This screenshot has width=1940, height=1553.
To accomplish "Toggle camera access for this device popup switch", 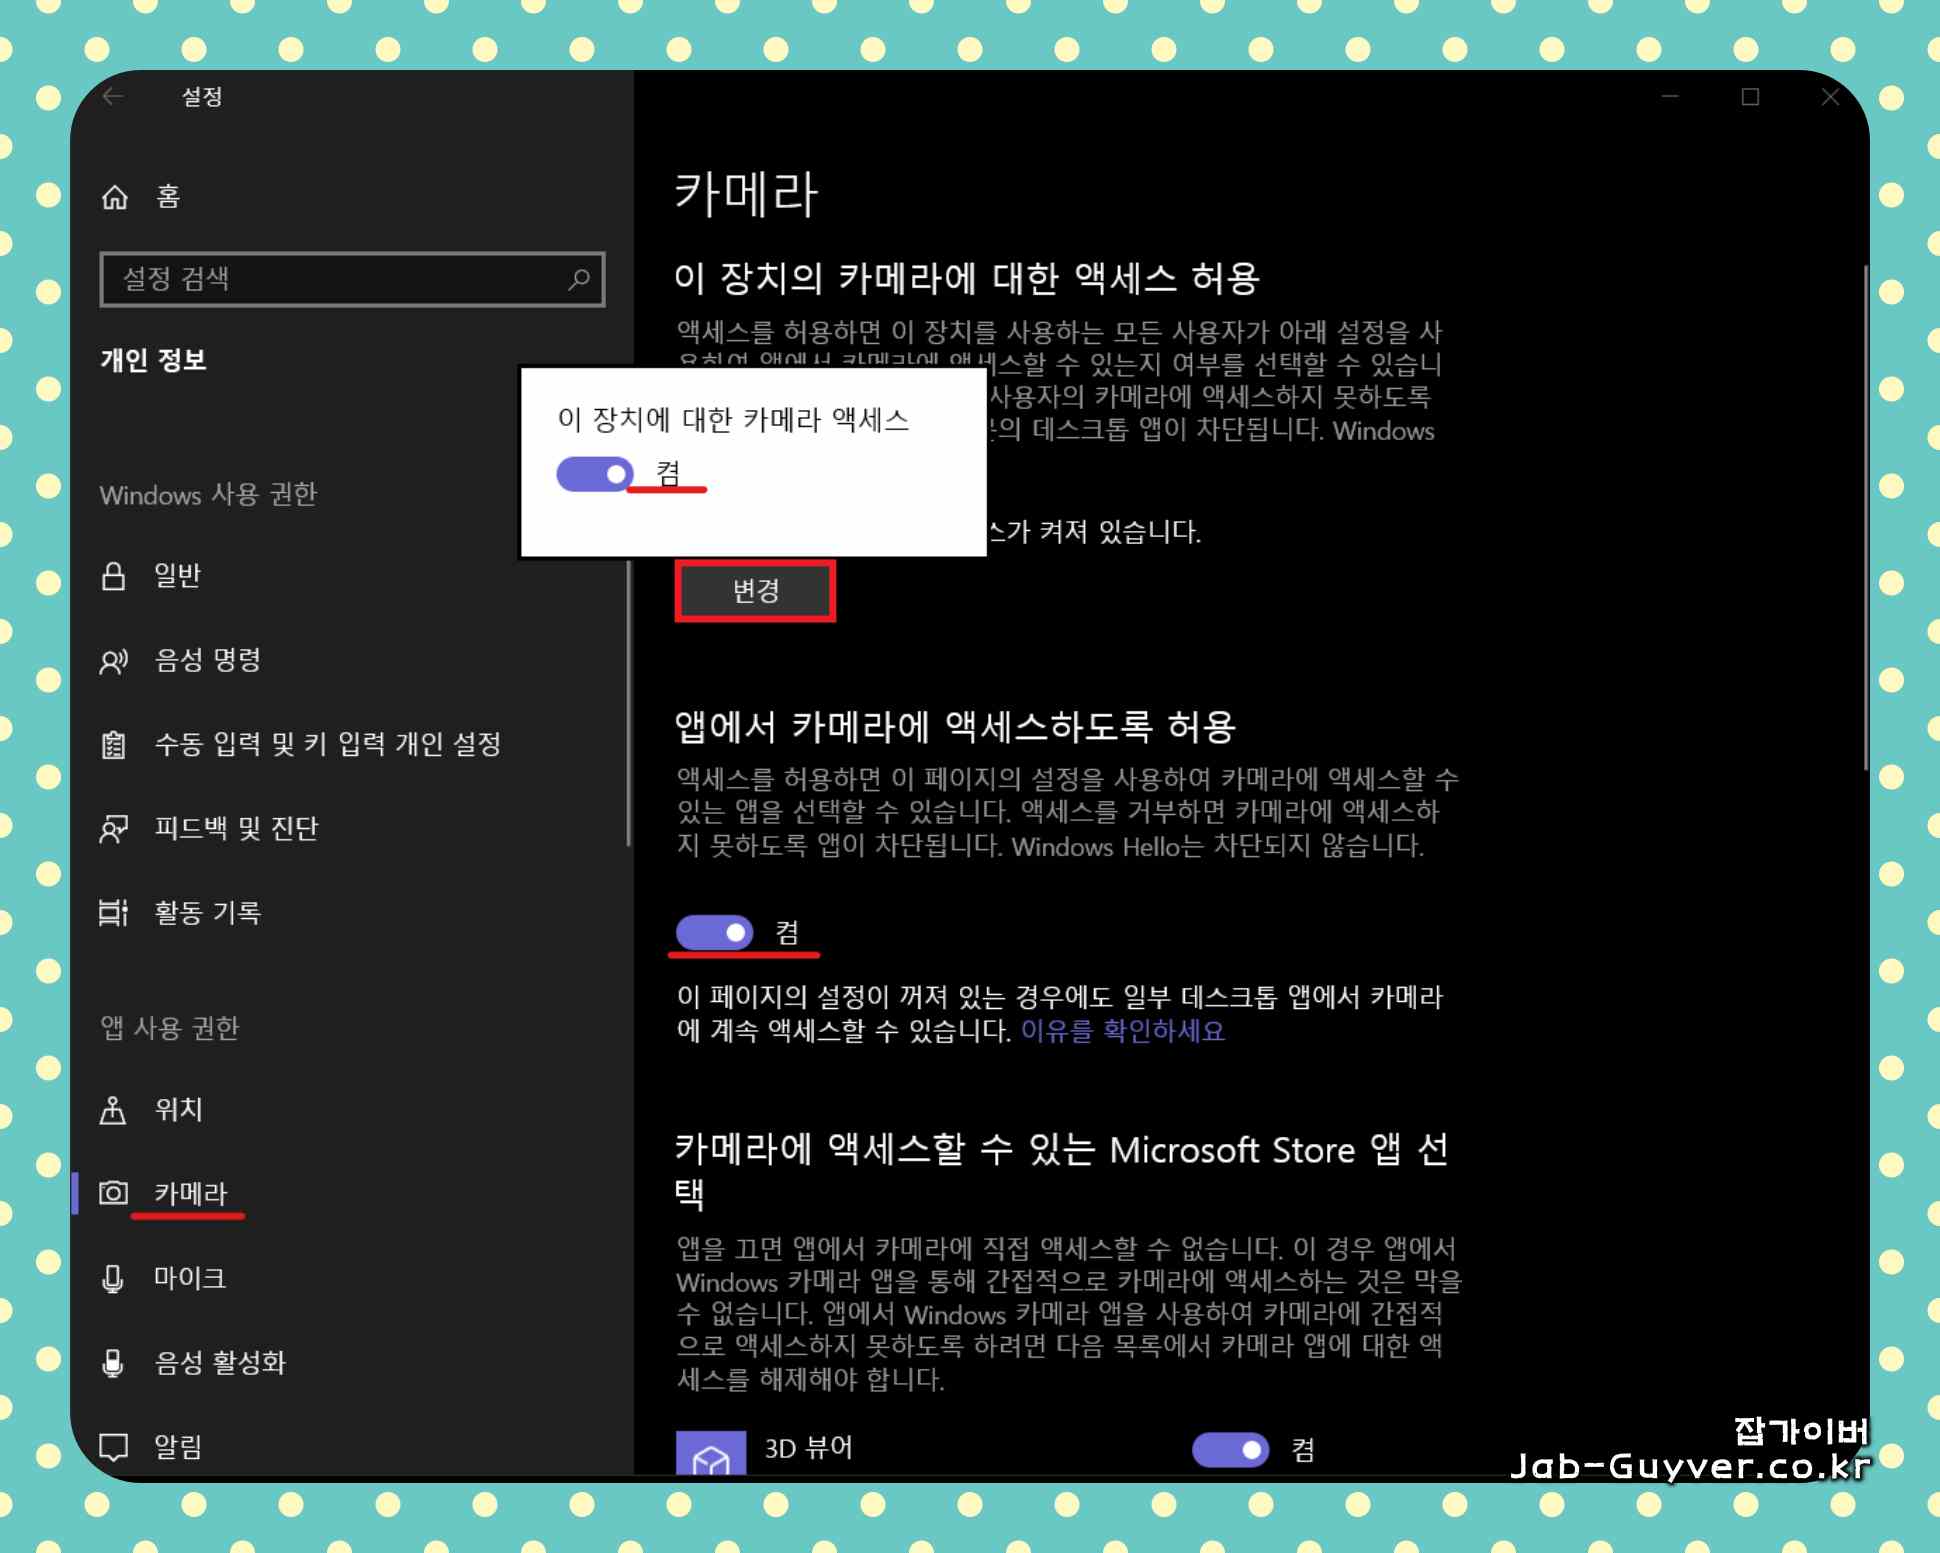I will coord(595,474).
